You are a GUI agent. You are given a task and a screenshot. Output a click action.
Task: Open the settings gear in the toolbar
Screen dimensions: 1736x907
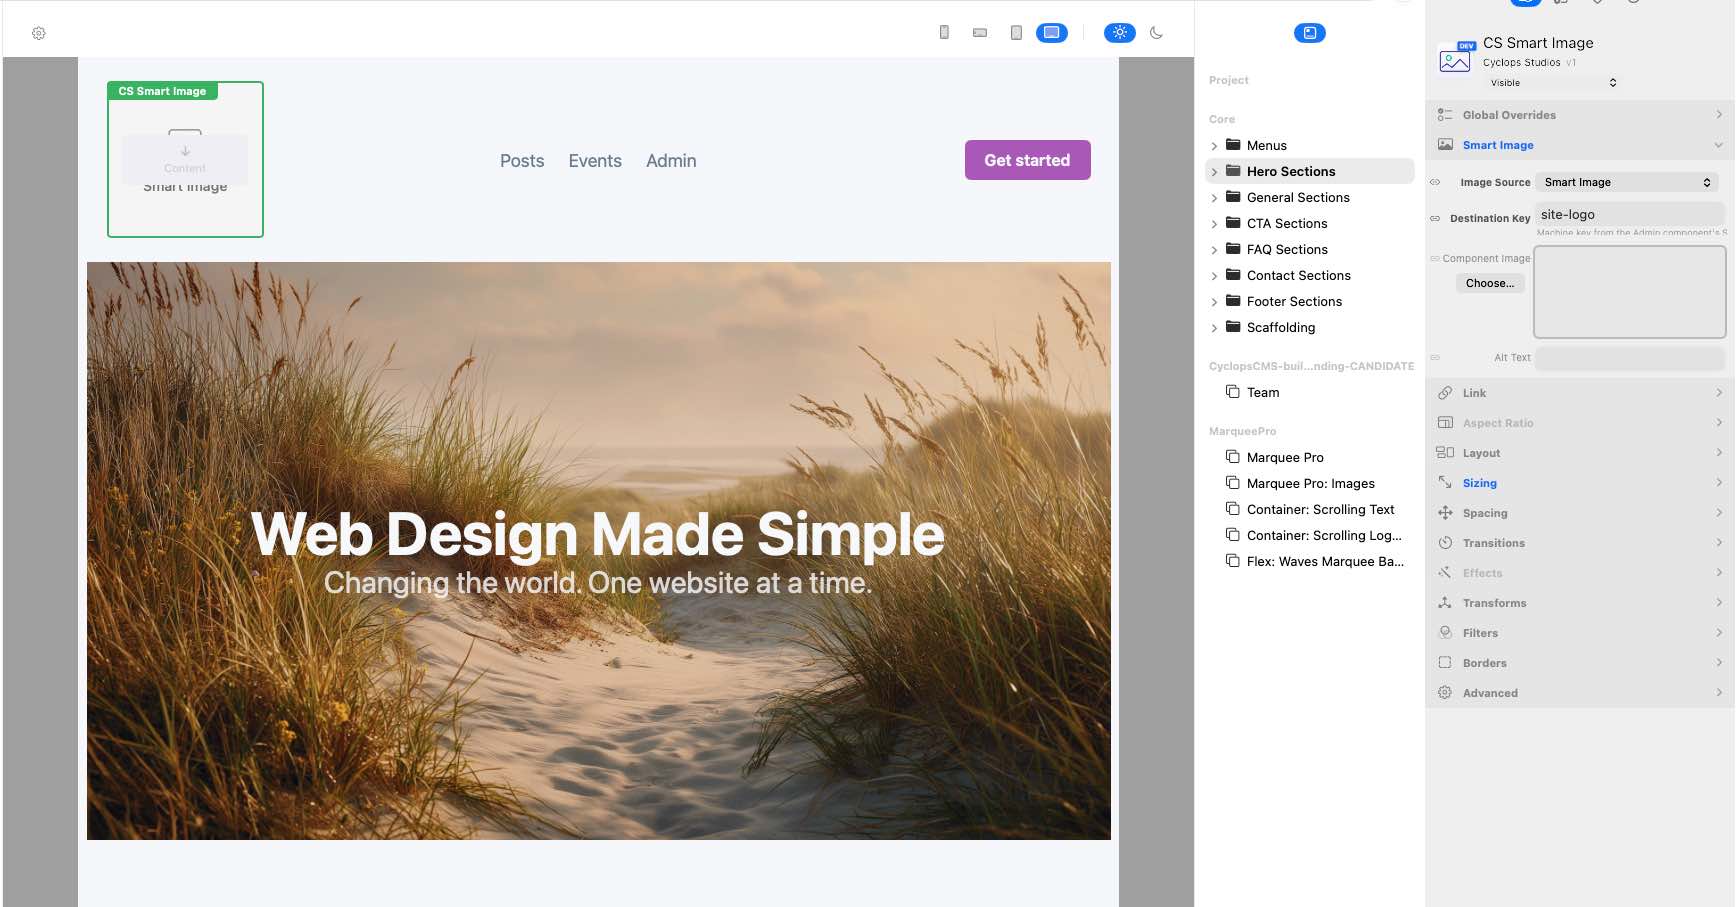[39, 33]
